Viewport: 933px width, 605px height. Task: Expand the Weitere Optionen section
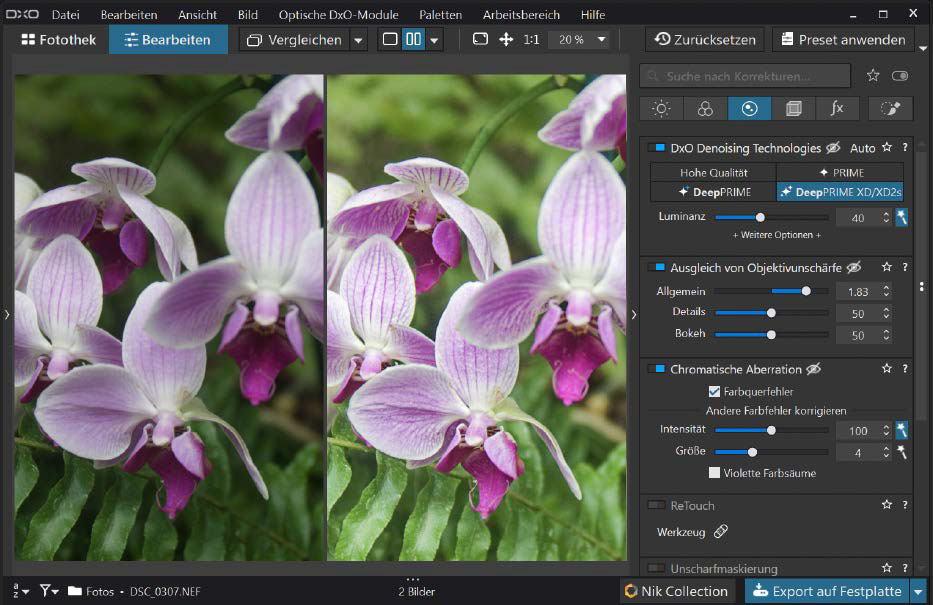779,237
